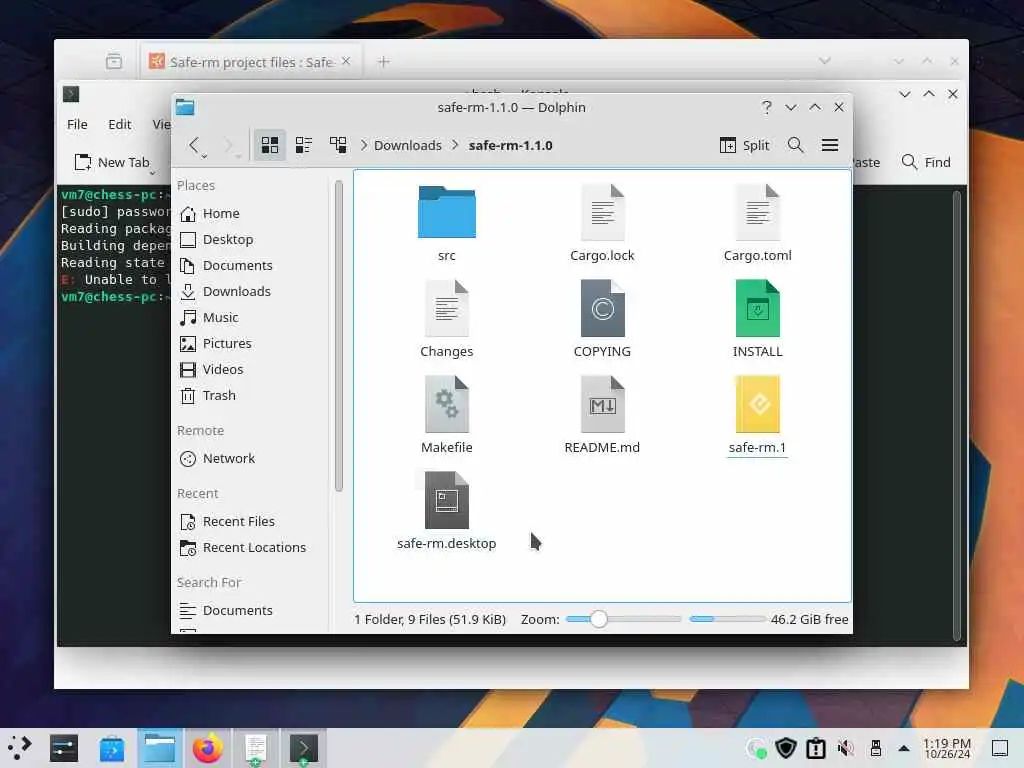Open a new browser tab

pos(383,61)
